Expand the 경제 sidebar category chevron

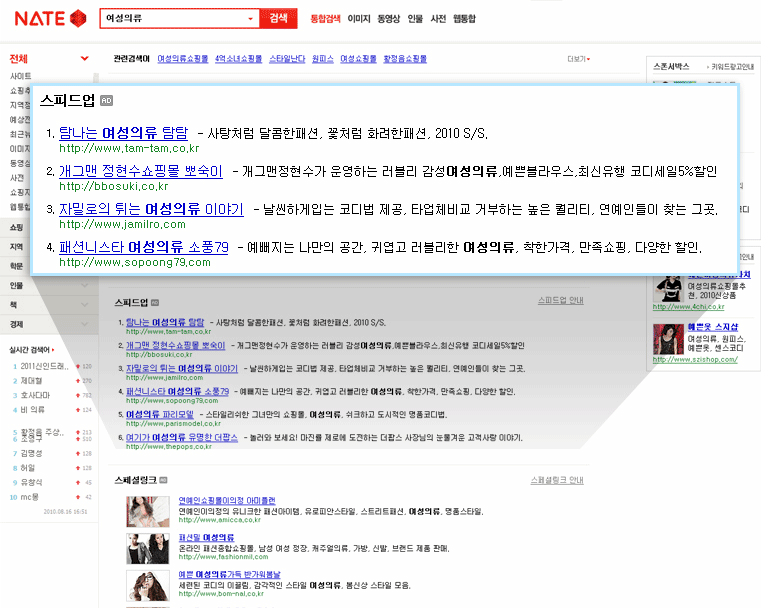pos(84,324)
